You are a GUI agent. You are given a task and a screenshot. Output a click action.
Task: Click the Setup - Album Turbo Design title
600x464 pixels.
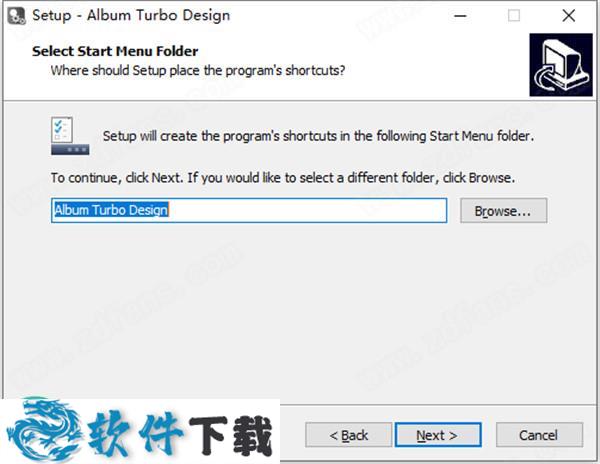coord(131,15)
